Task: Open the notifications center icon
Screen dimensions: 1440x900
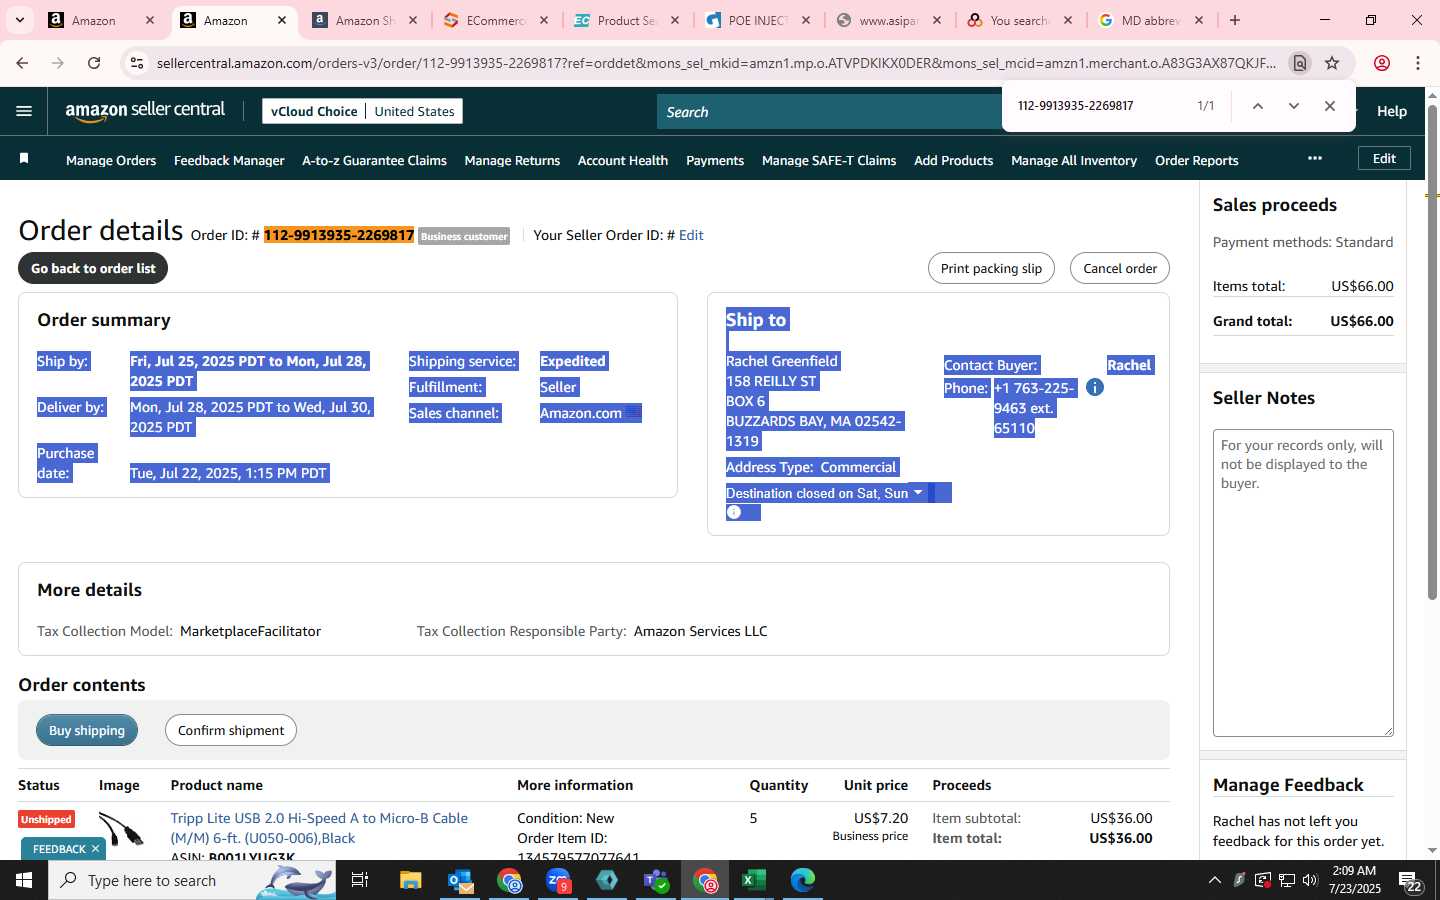Action: (x=1410, y=881)
